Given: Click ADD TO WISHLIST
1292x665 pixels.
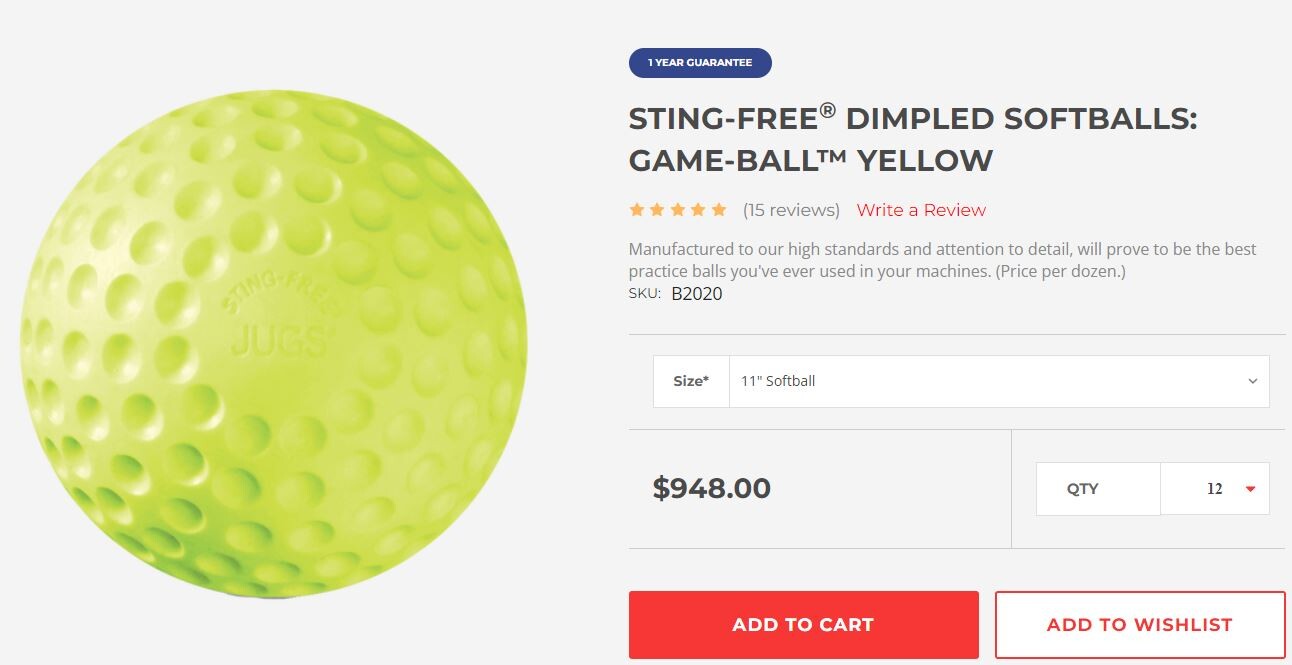Looking at the screenshot, I should [x=1139, y=623].
